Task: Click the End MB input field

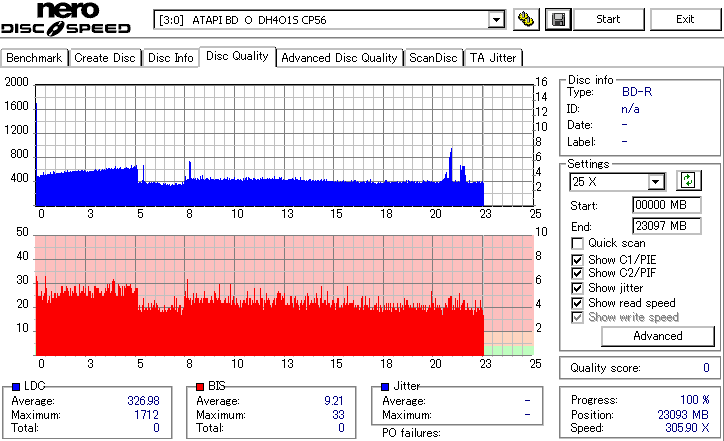Action: (666, 226)
